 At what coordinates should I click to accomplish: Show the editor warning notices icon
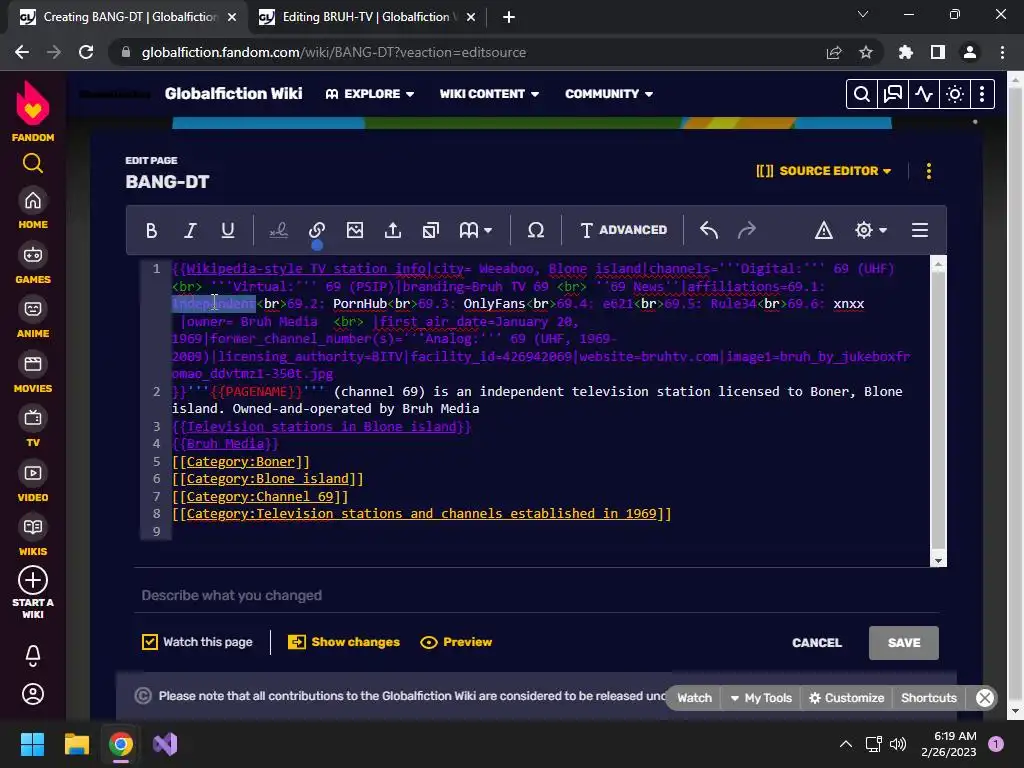pyautogui.click(x=824, y=230)
